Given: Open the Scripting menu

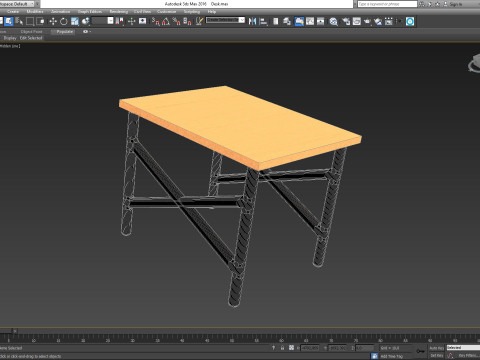Looking at the screenshot, I should click(x=192, y=12).
